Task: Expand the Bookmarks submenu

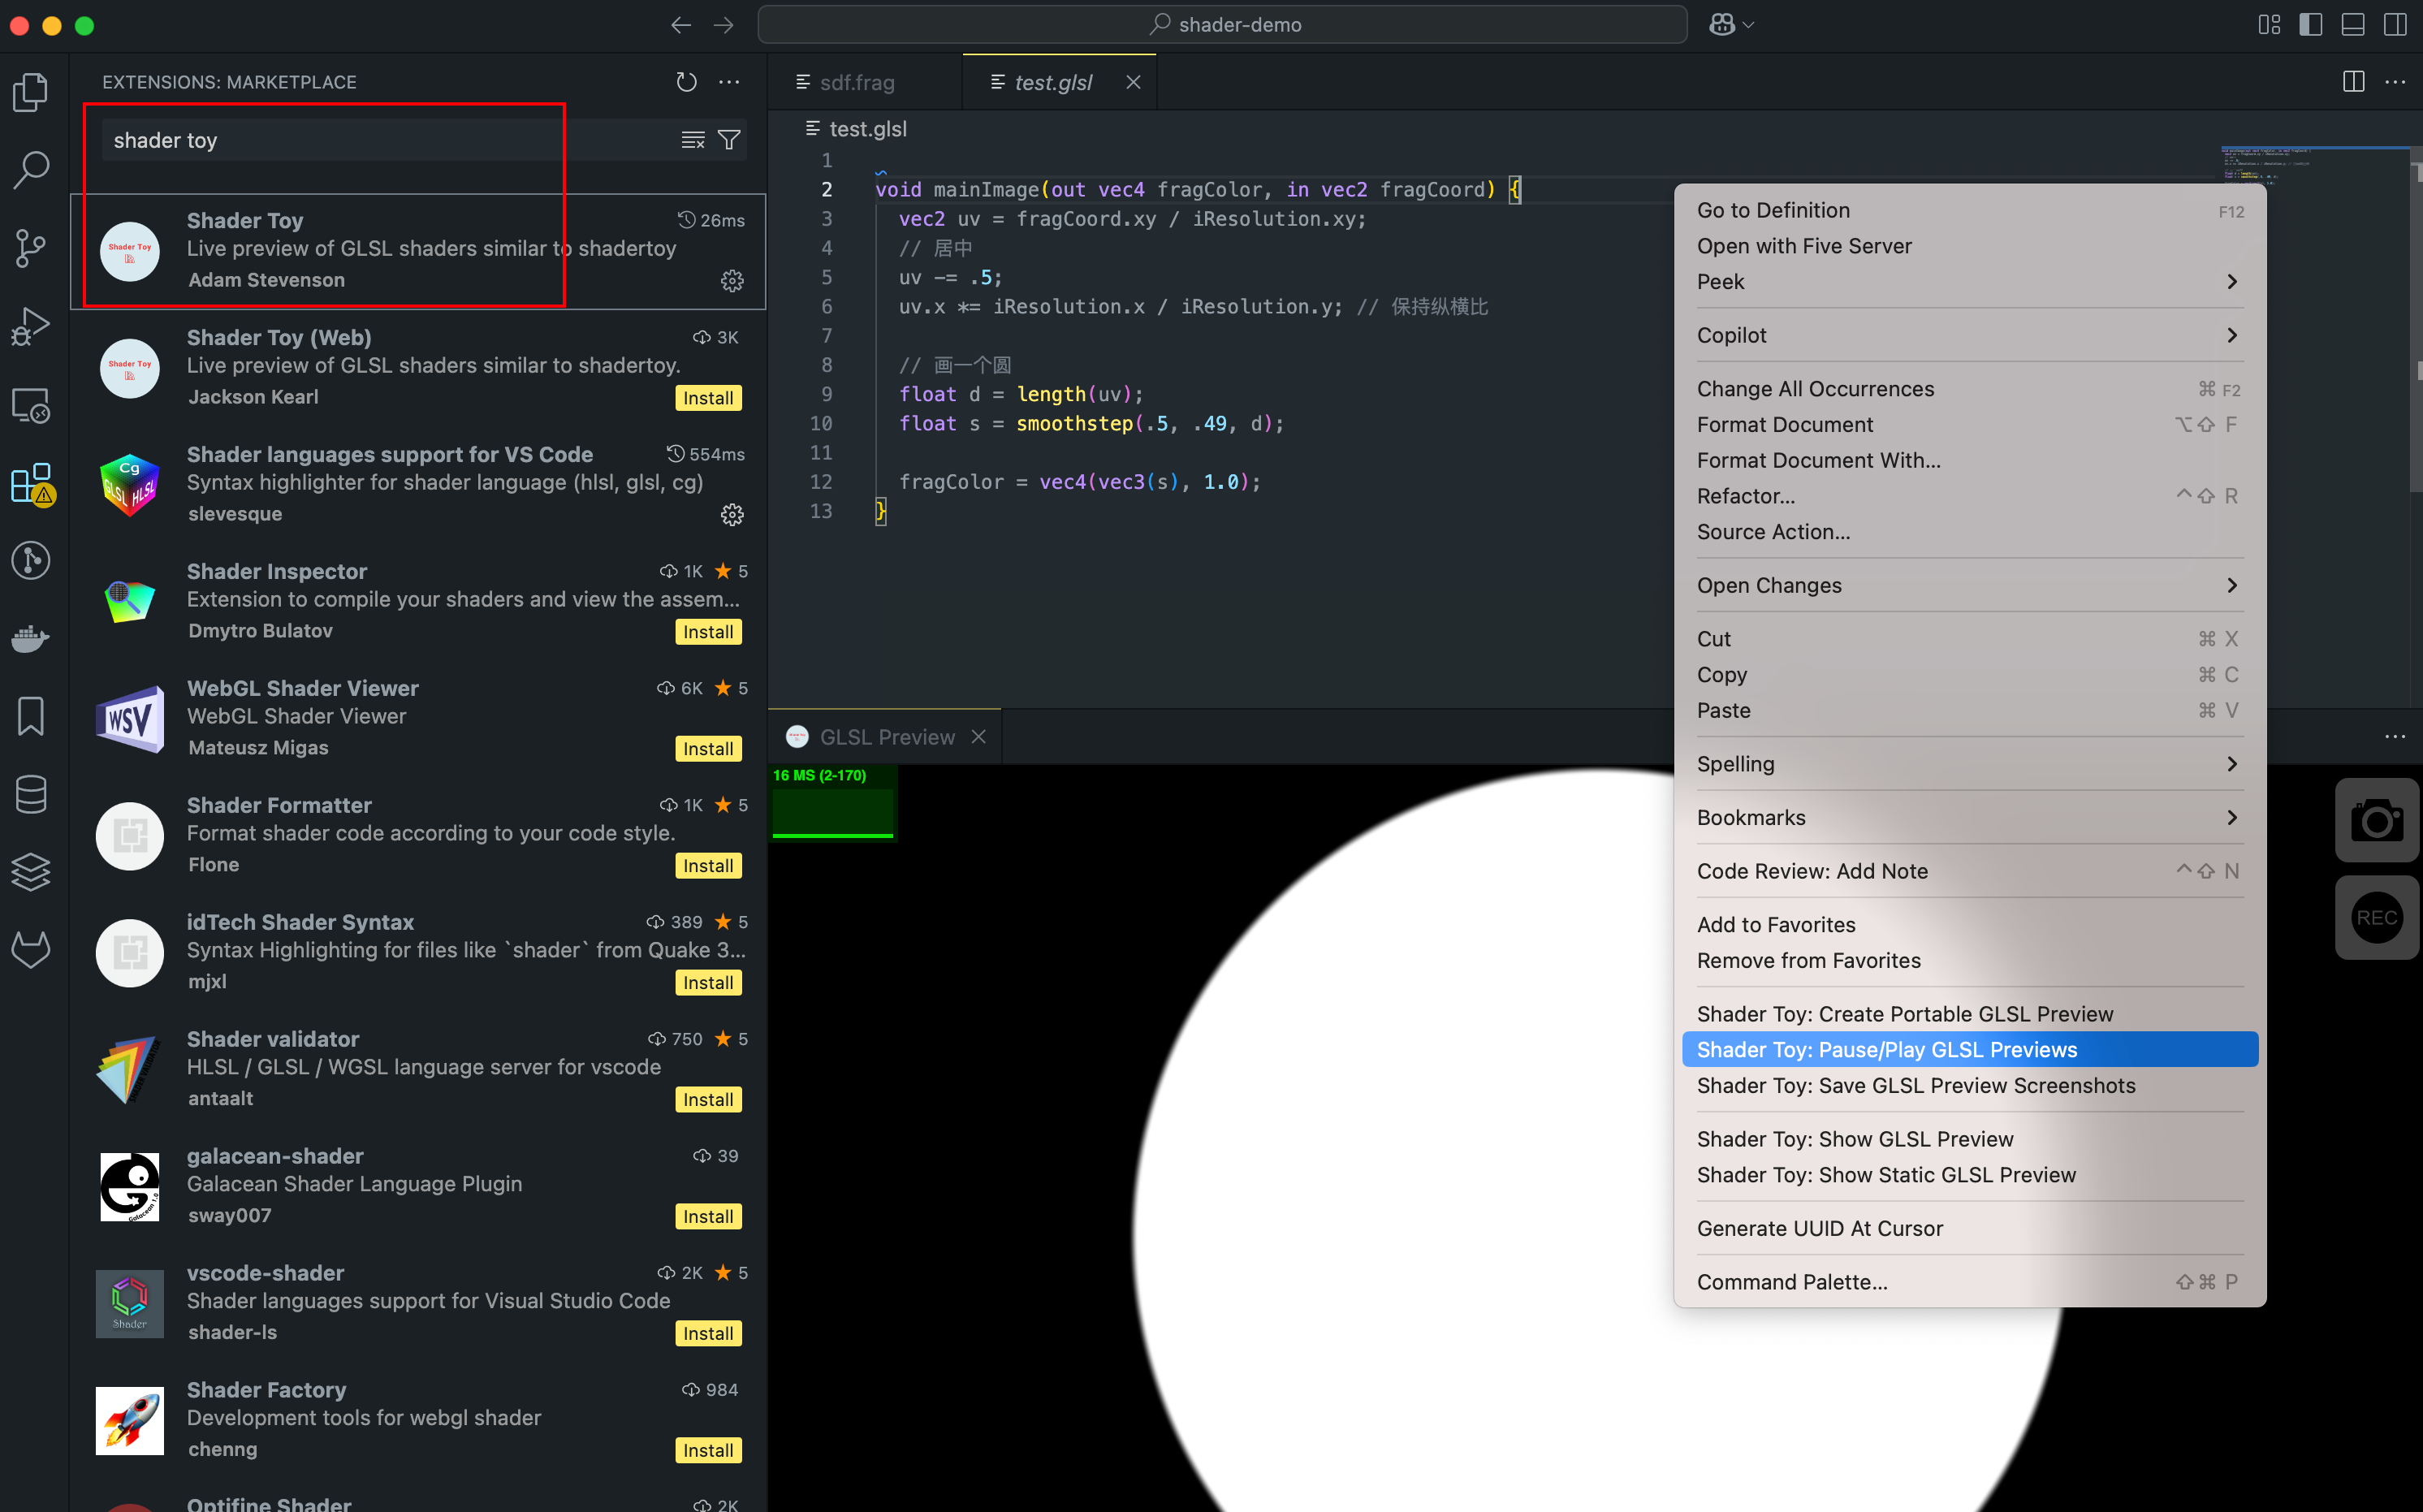Action: pos(1969,818)
